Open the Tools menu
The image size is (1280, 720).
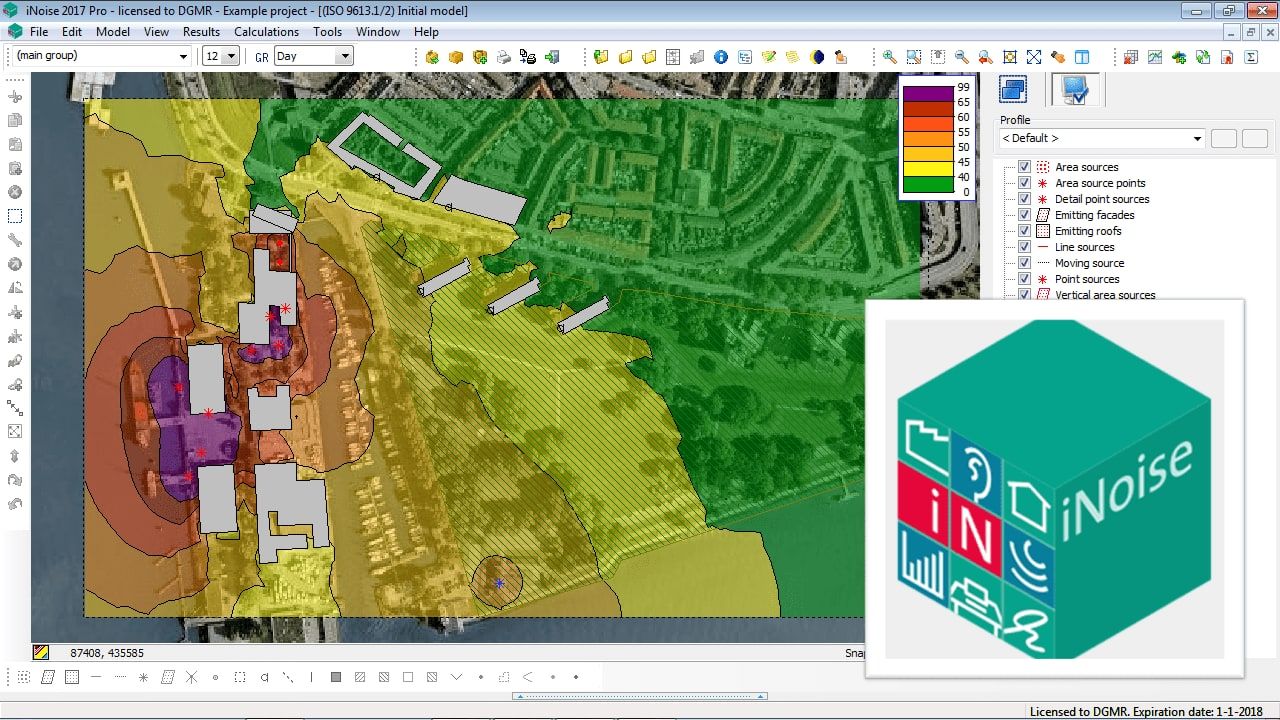coord(328,32)
